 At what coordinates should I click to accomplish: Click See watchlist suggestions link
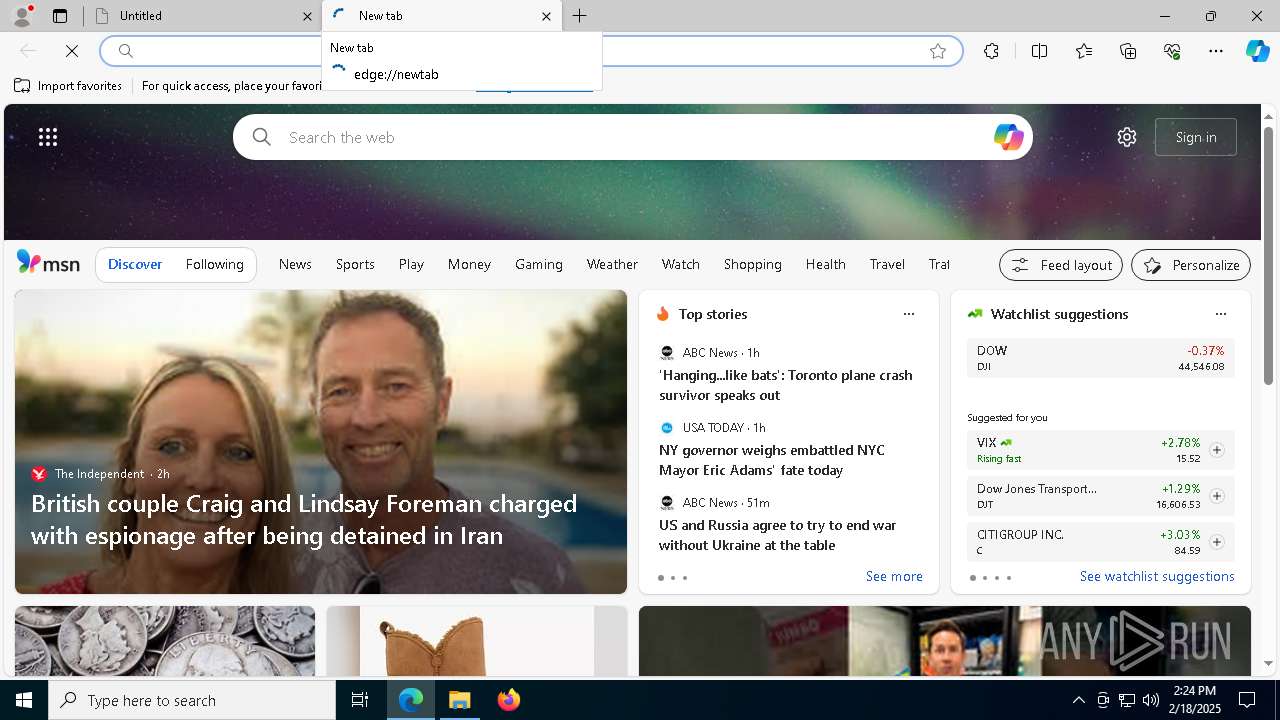click(1157, 576)
